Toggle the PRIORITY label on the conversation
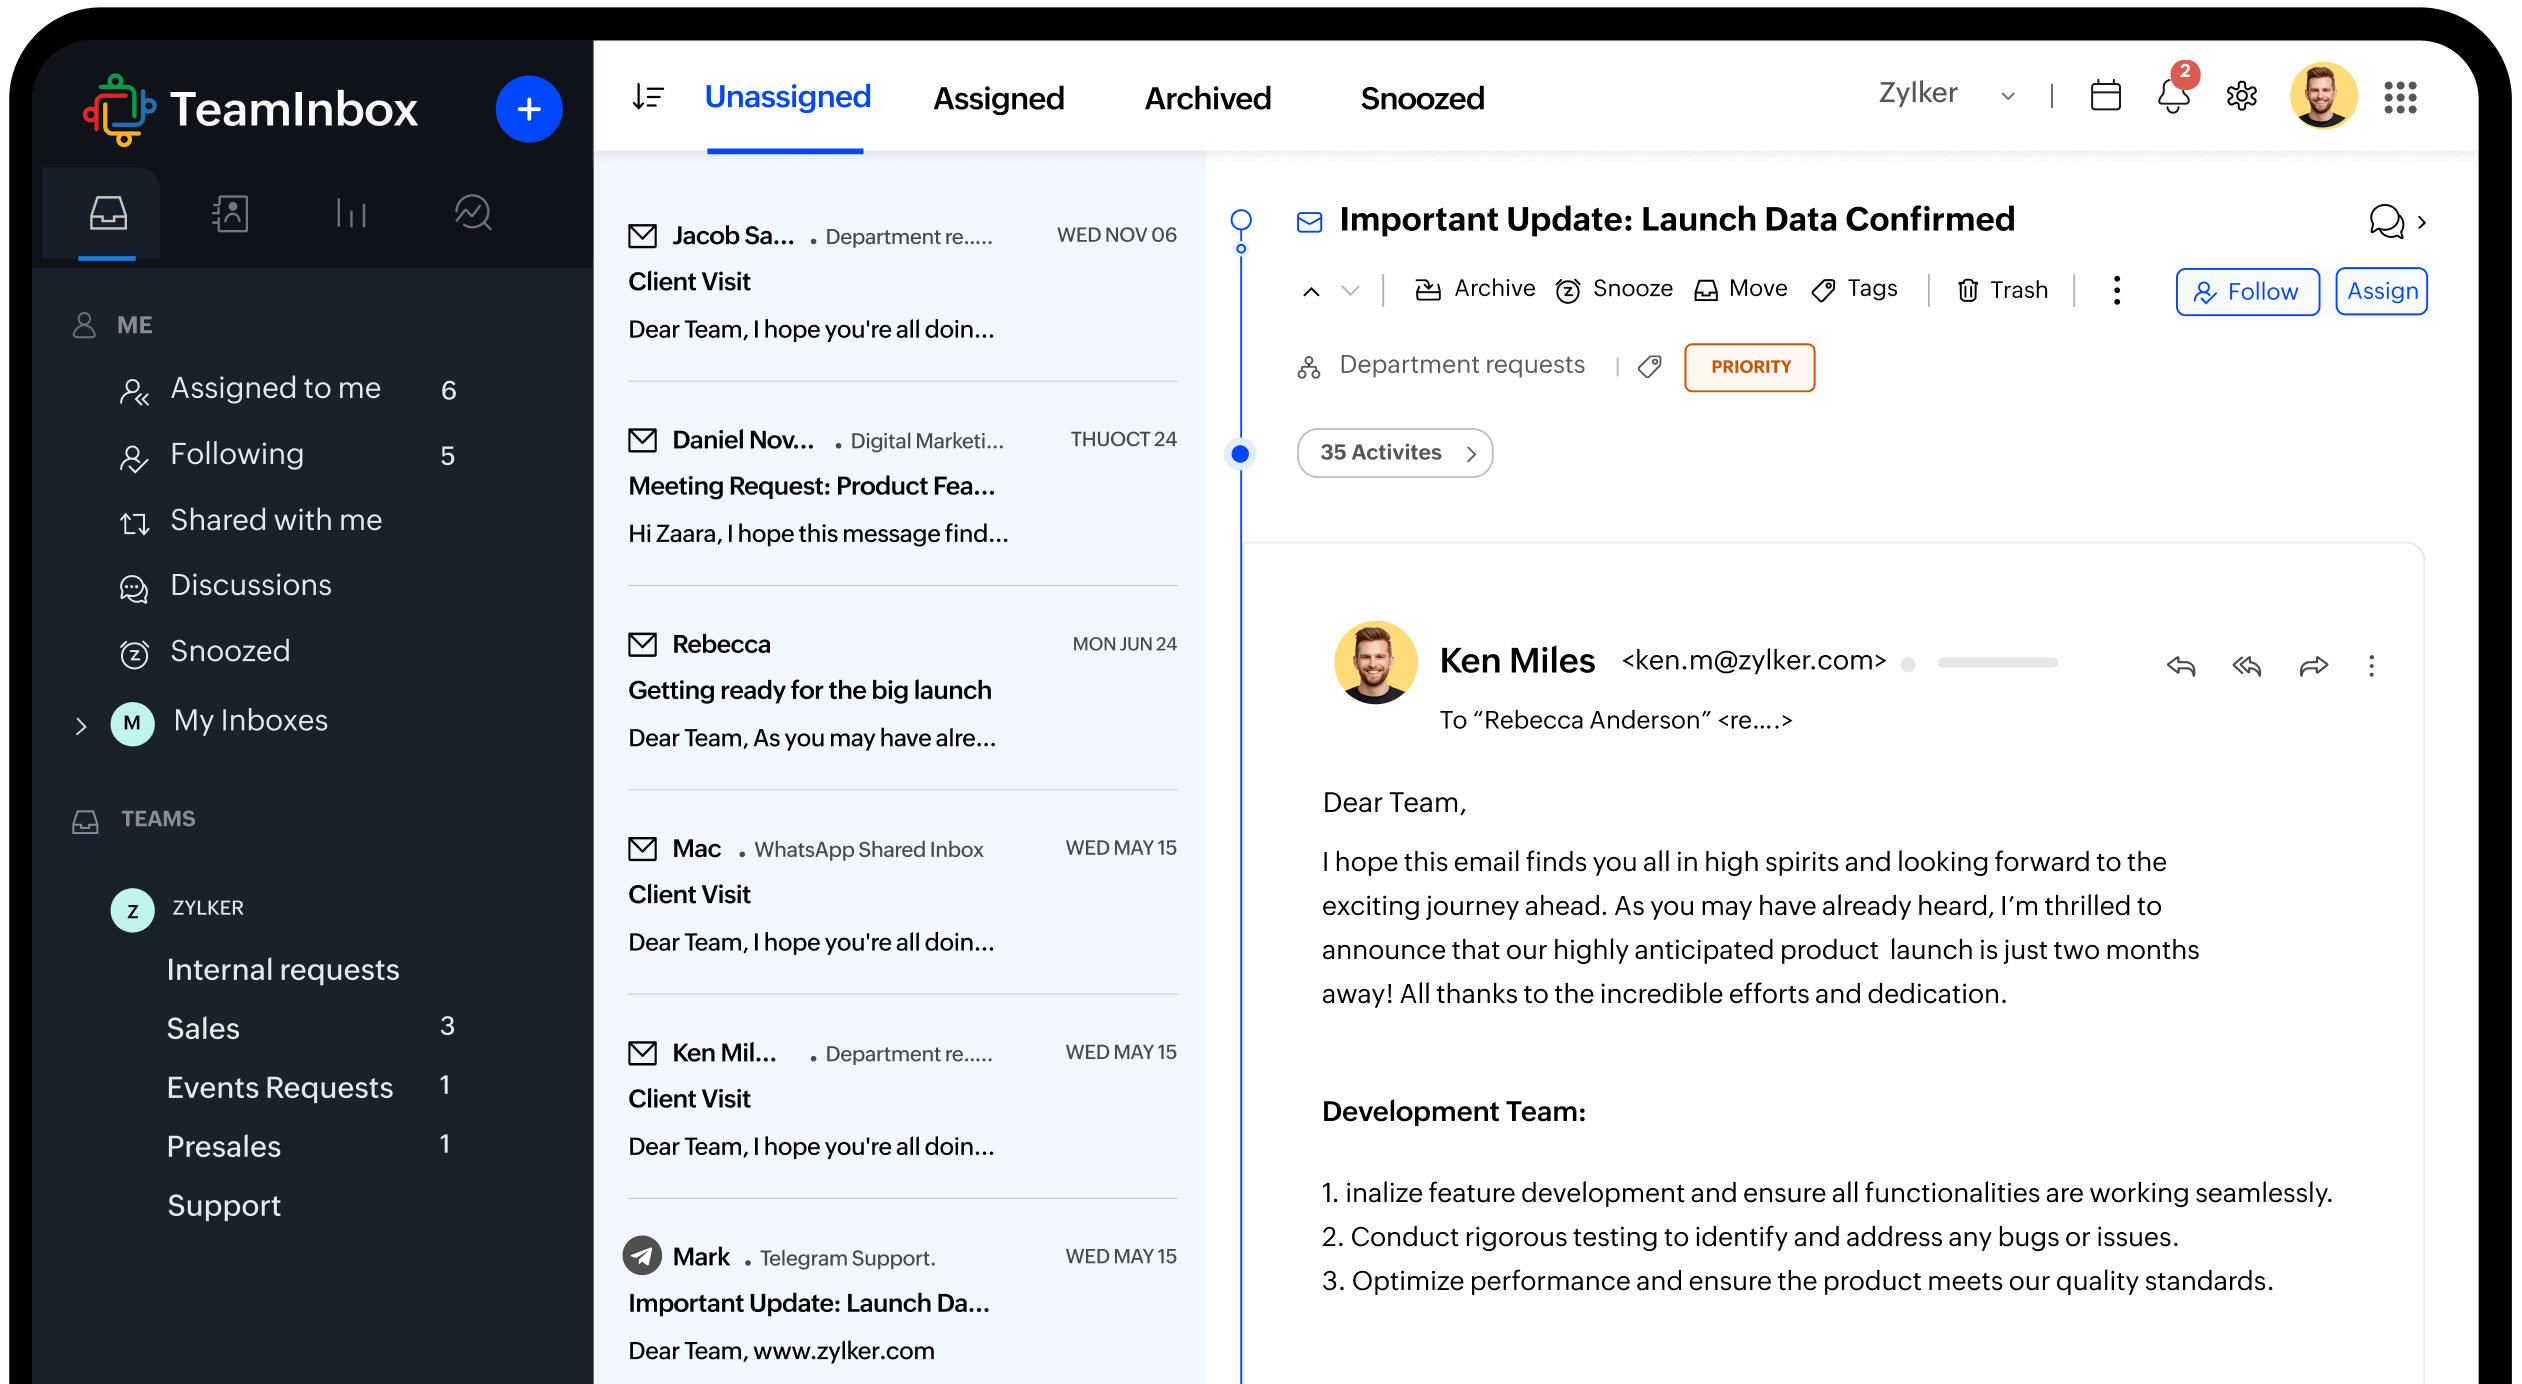The image size is (2522, 1384). coord(1749,367)
